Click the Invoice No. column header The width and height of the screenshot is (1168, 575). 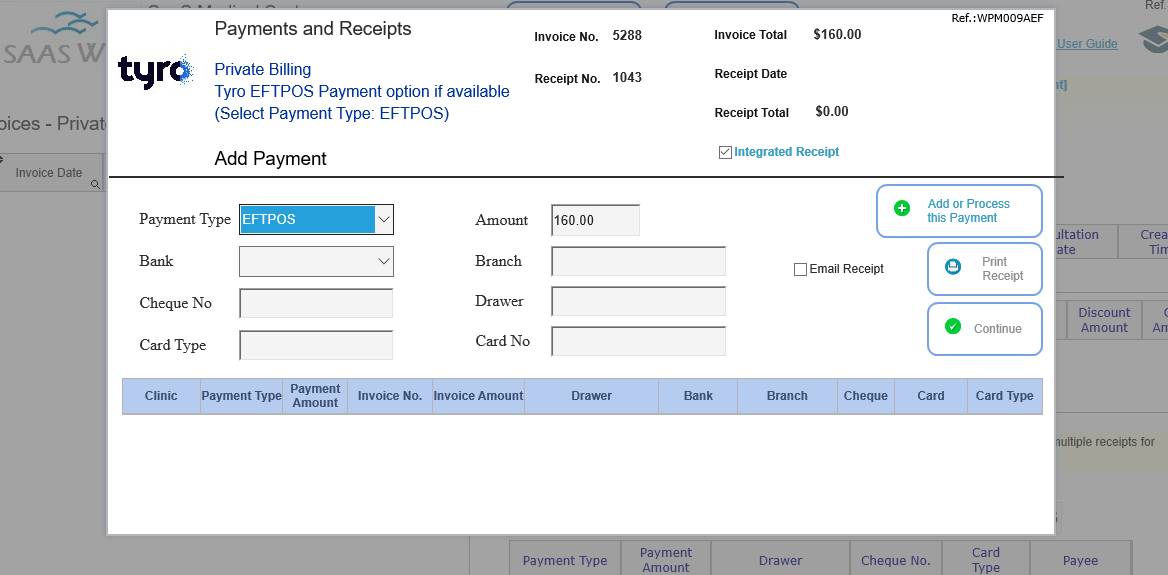pyautogui.click(x=390, y=396)
